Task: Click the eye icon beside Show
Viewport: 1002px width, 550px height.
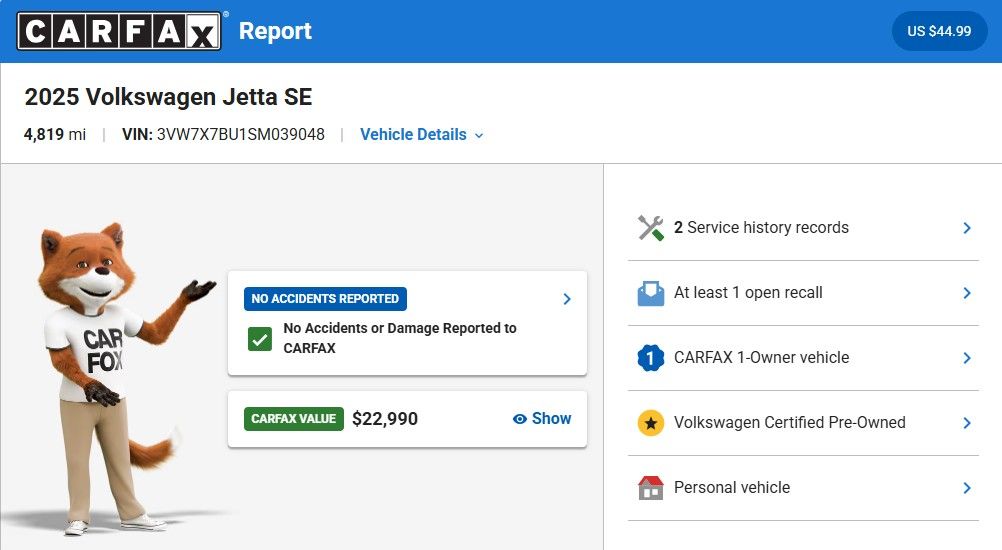Action: [519, 419]
